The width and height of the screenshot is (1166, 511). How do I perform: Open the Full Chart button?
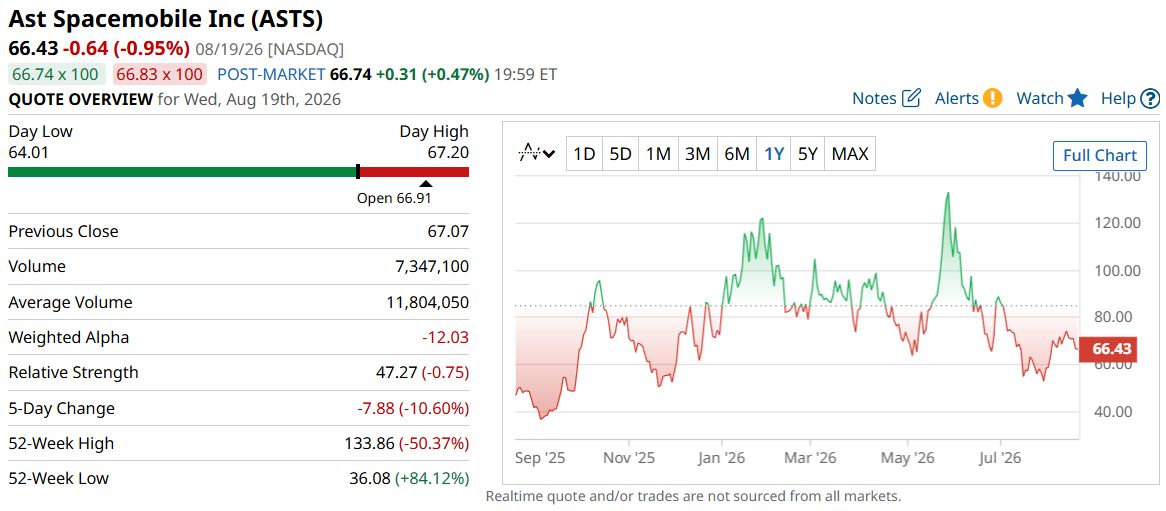point(1100,155)
